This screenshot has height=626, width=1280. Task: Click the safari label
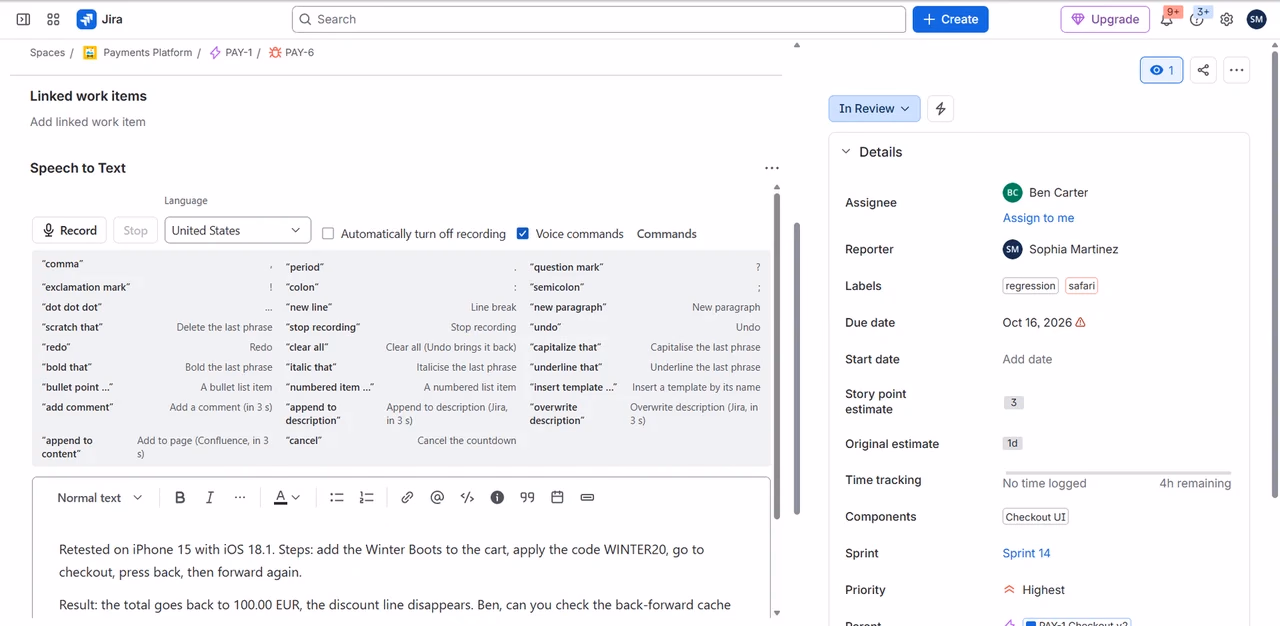click(x=1081, y=286)
